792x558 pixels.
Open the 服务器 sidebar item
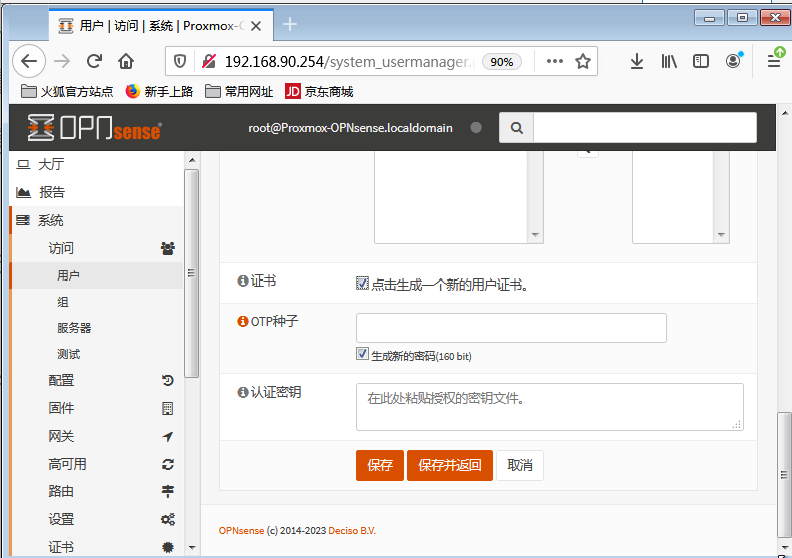coord(74,328)
